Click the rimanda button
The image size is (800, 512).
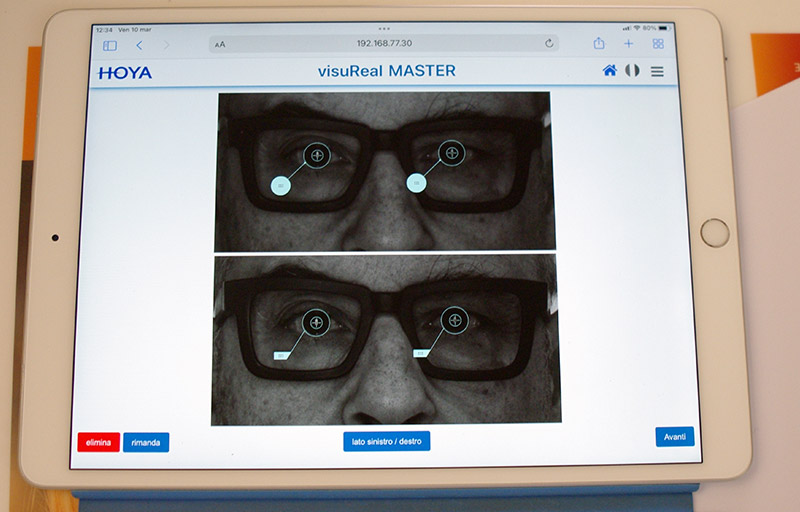[146, 443]
